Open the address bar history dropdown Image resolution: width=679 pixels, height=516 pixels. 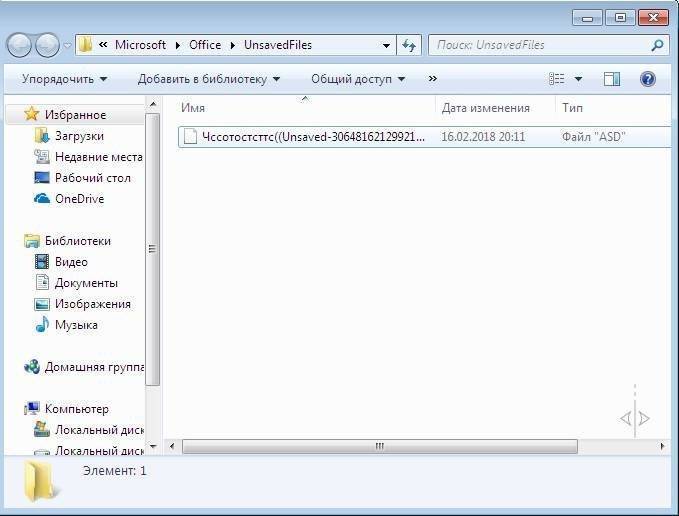coord(386,45)
